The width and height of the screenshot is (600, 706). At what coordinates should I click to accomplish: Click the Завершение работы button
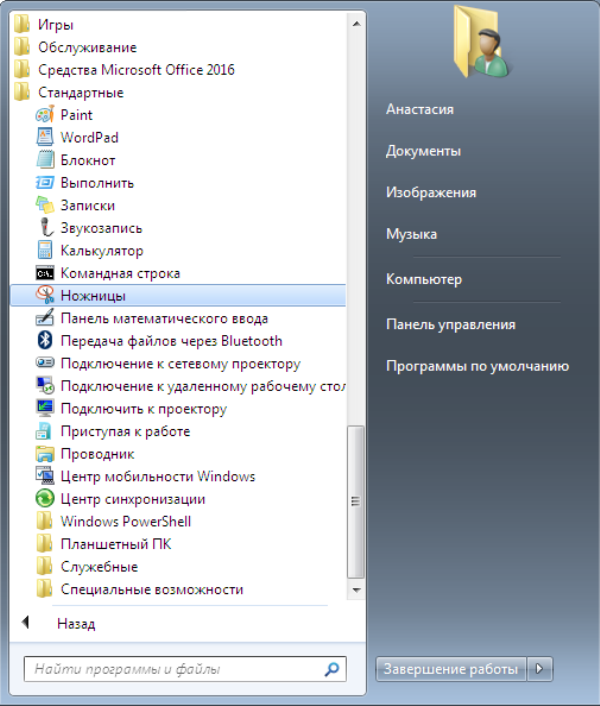point(451,669)
